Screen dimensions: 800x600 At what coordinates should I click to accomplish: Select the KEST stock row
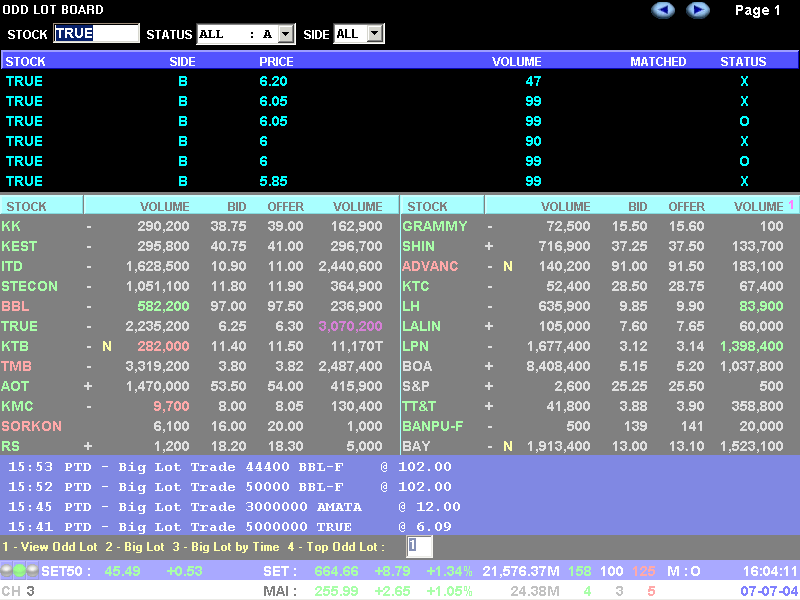(199, 246)
